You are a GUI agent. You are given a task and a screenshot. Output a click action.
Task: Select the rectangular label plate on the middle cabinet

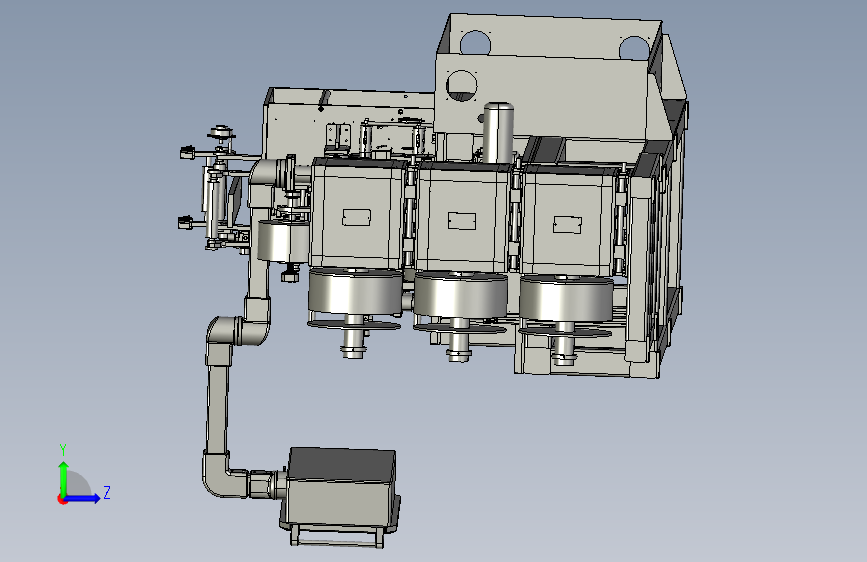click(462, 221)
